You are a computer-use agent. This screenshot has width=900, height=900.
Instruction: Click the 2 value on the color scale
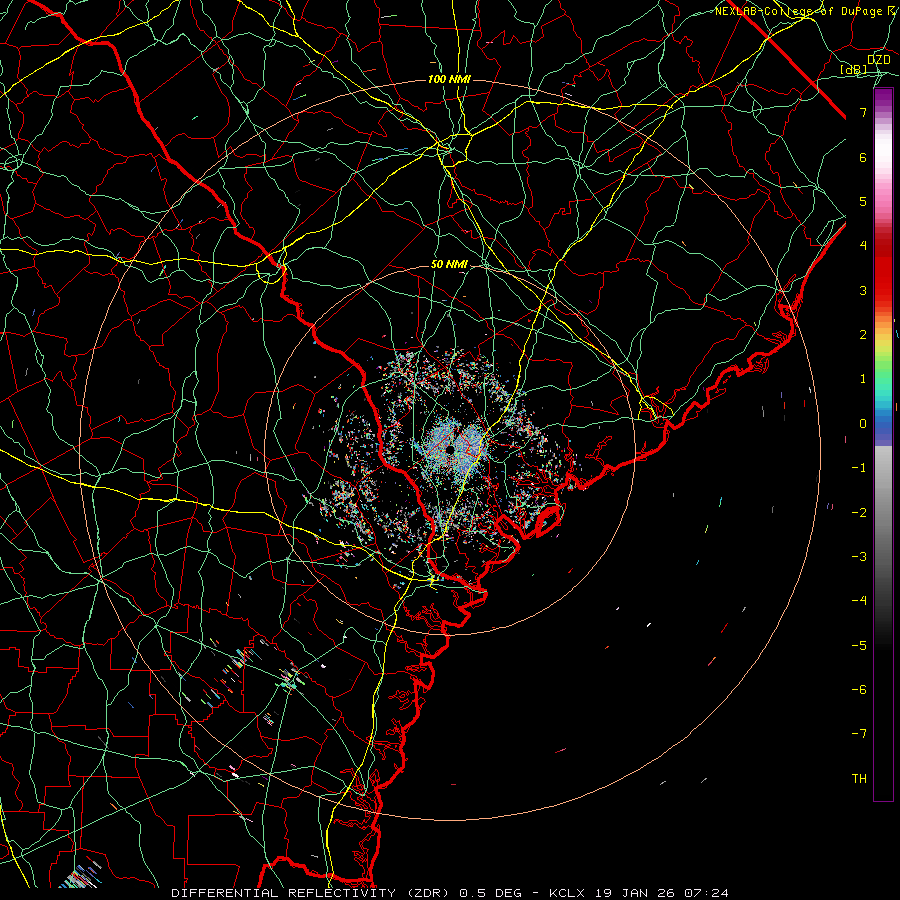(863, 335)
